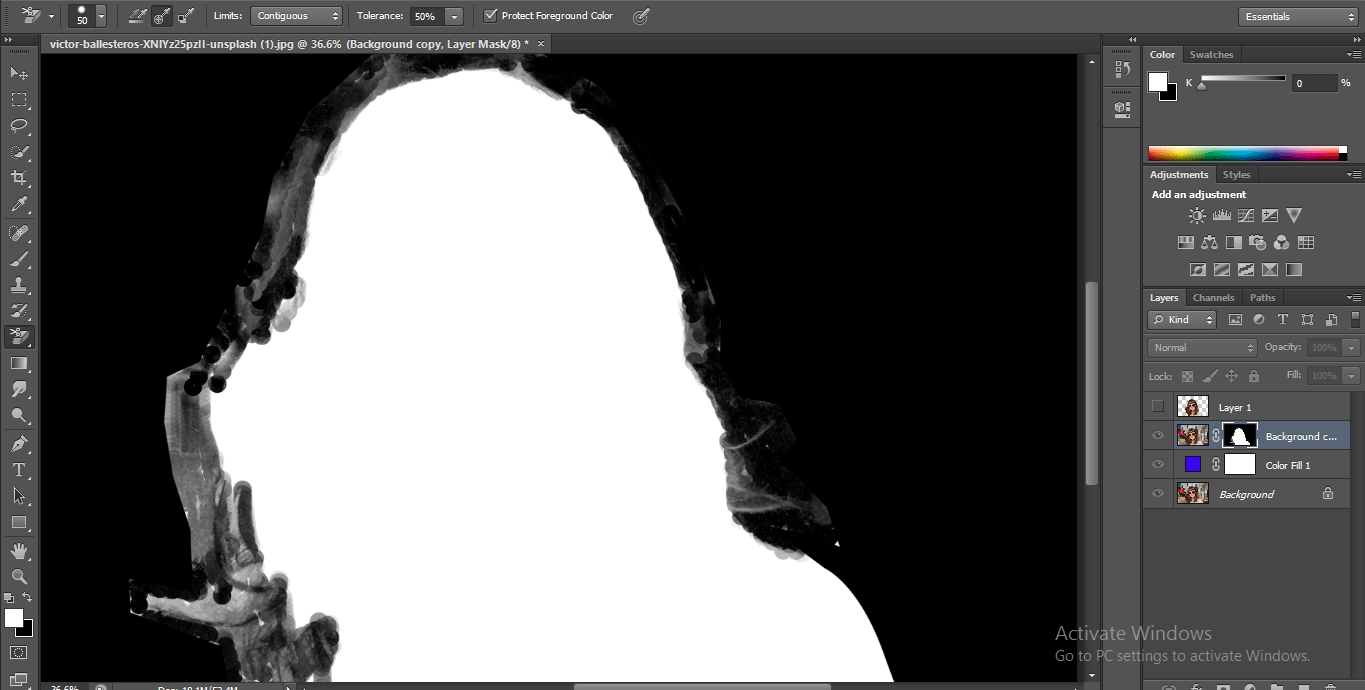The width and height of the screenshot is (1365, 690).
Task: Open the Layers panel menu
Action: coord(1354,297)
